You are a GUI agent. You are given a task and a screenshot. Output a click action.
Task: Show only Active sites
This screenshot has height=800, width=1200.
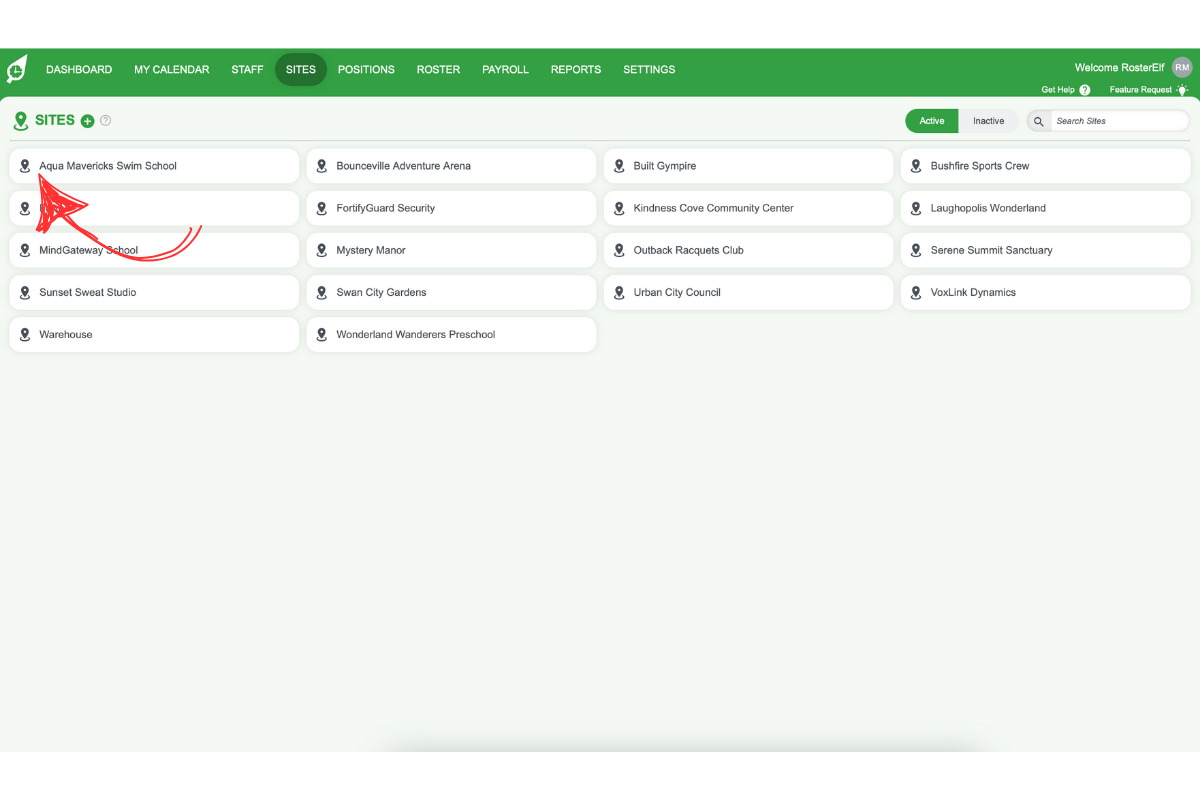[x=931, y=120]
